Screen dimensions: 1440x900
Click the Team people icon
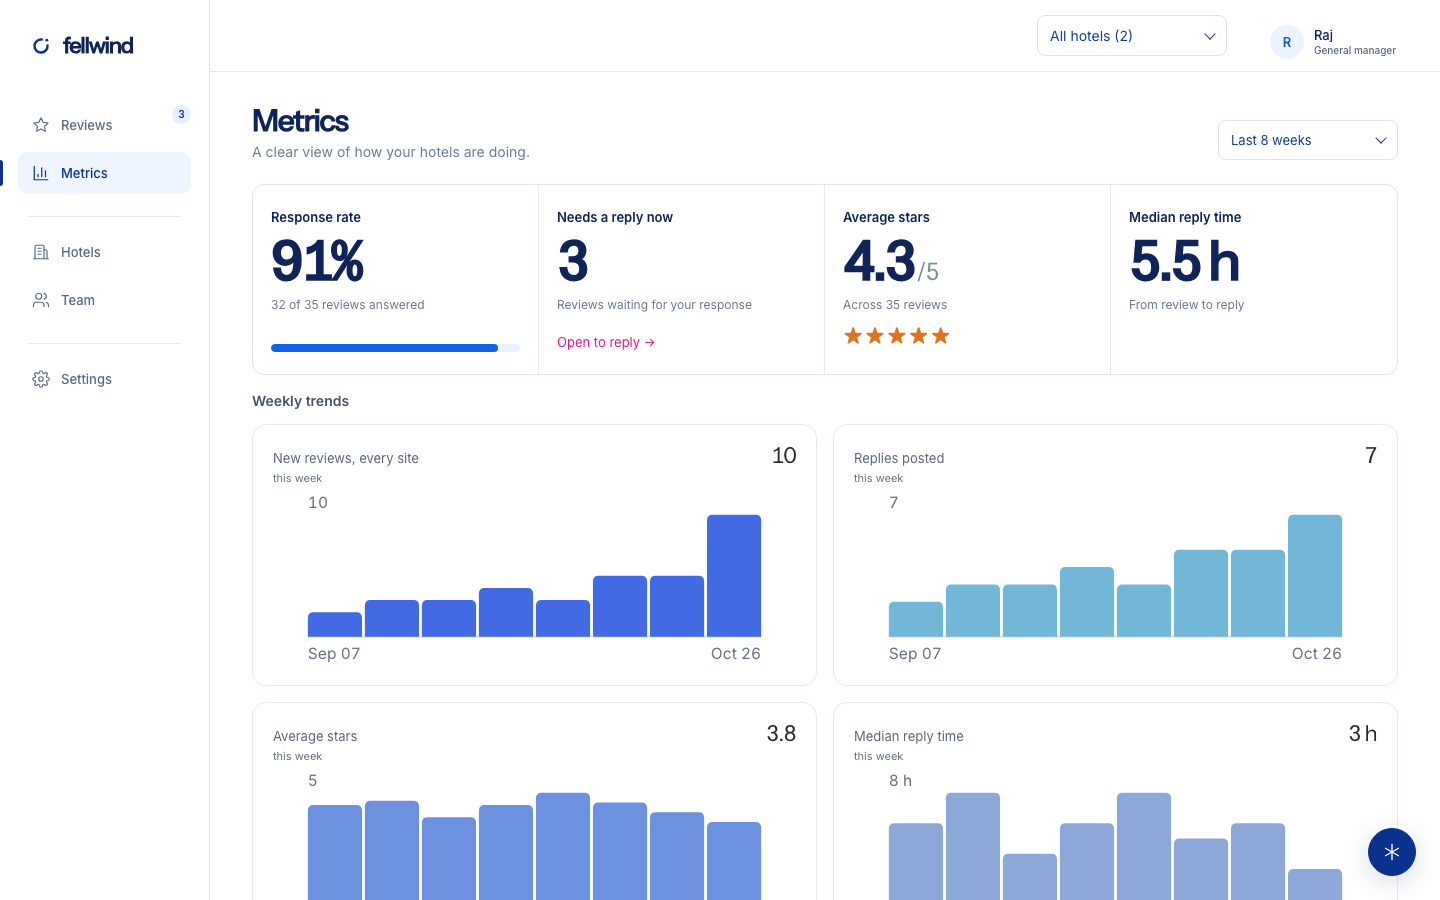(x=41, y=300)
